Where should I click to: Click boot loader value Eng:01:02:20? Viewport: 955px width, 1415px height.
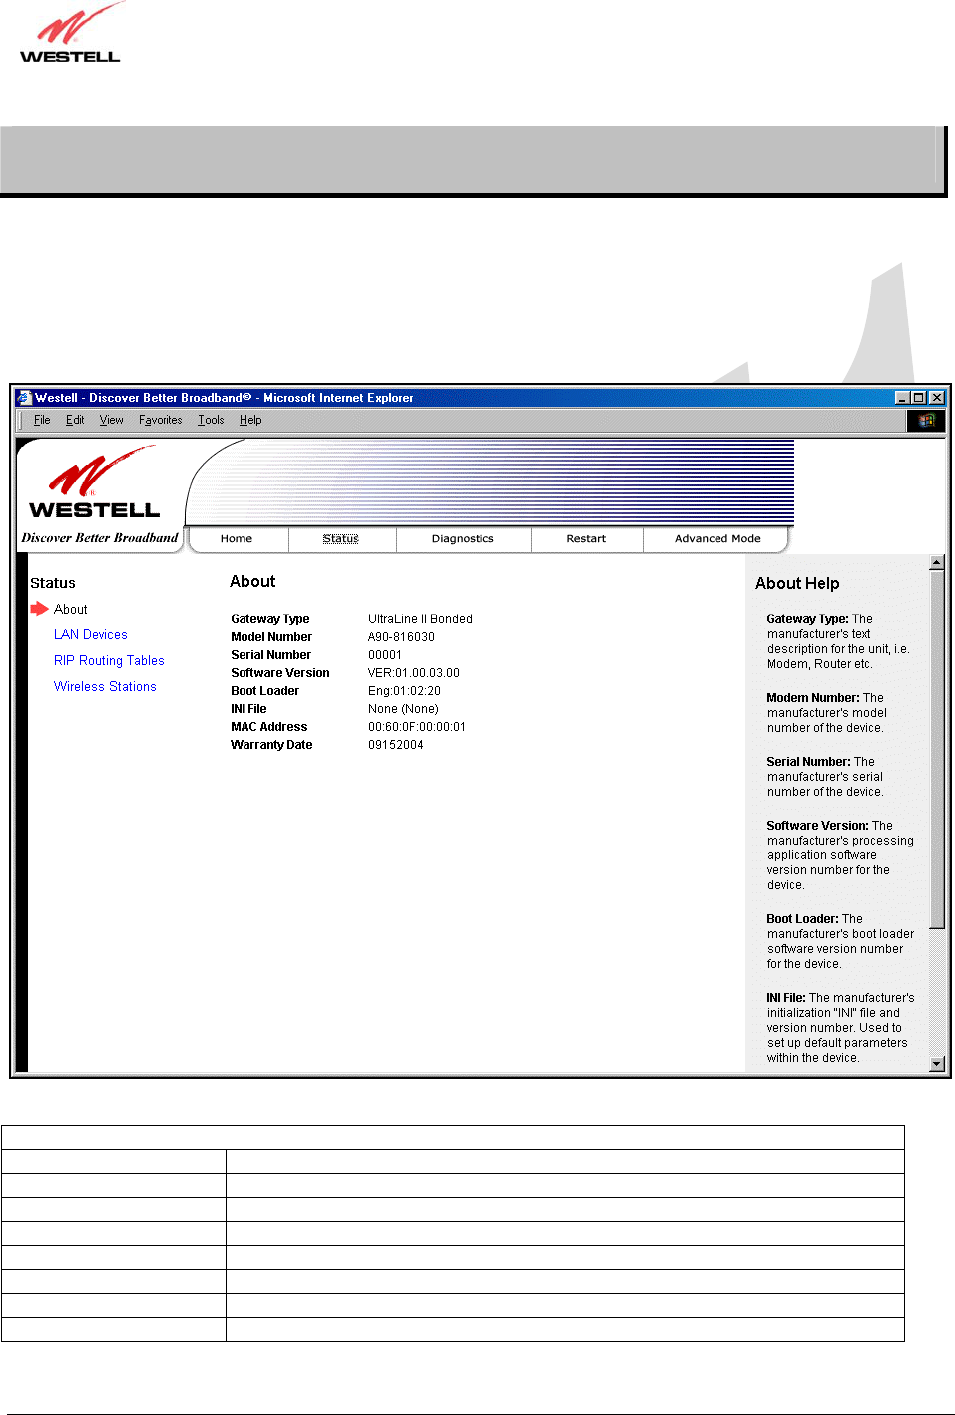[404, 691]
